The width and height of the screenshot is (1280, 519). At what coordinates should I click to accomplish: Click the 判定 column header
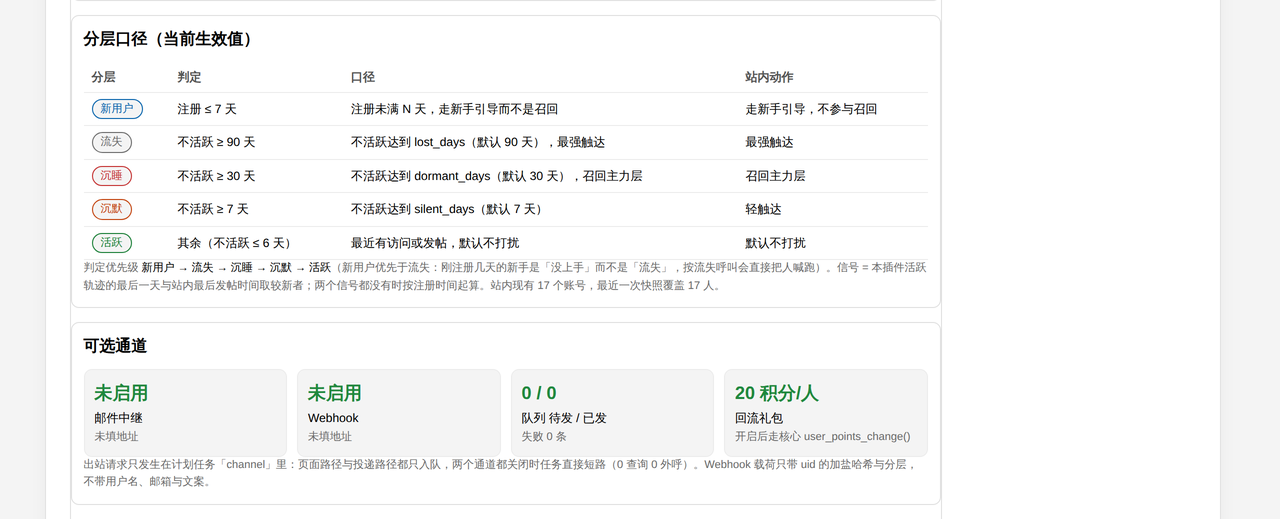190,77
